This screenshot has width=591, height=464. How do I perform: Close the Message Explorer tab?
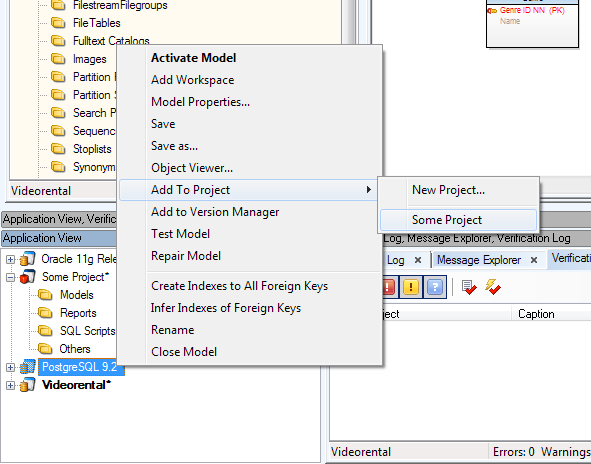tap(534, 260)
